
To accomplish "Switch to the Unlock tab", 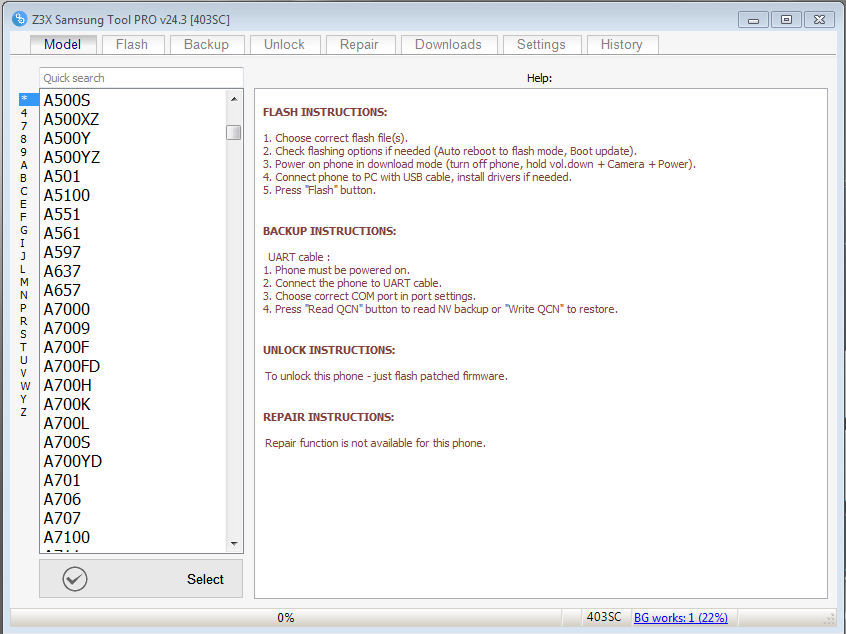I will click(x=284, y=44).
